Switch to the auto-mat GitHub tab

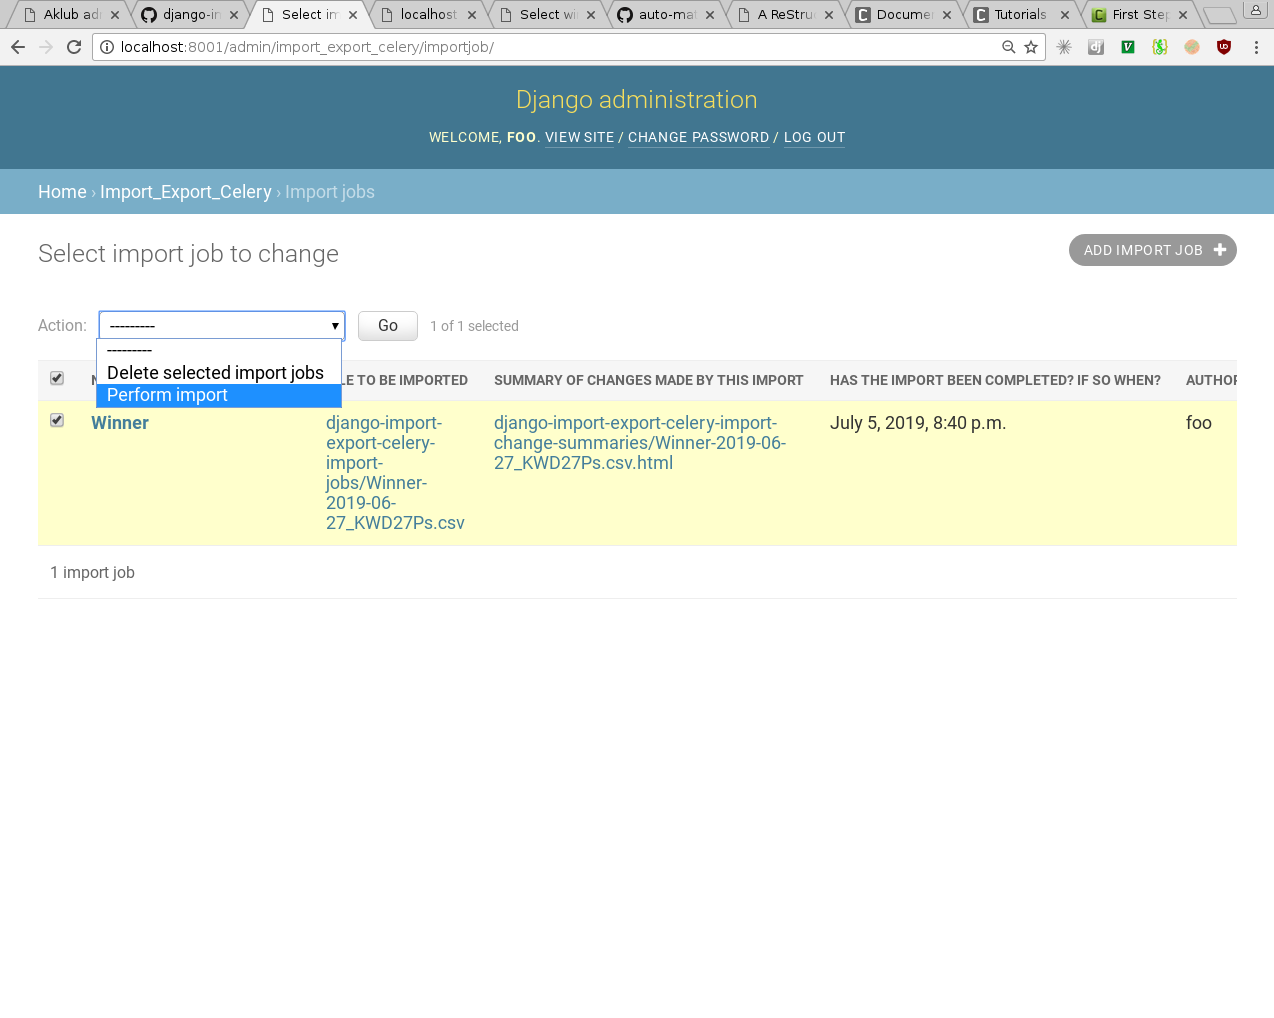click(667, 14)
